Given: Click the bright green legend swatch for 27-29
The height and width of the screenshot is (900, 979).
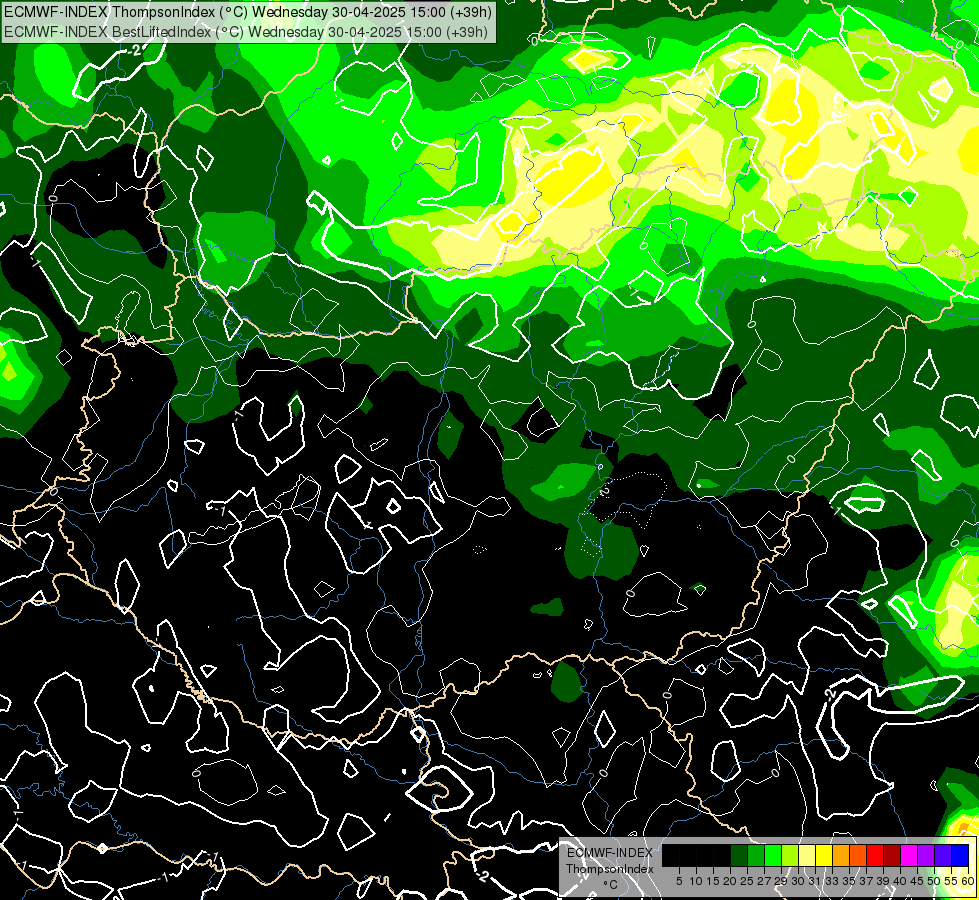Looking at the screenshot, I should tap(773, 856).
